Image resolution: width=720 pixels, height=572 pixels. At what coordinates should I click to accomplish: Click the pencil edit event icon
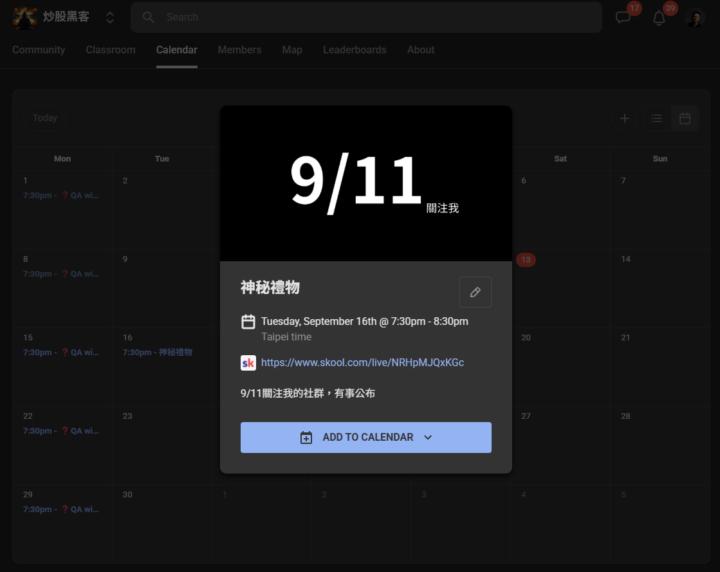point(475,292)
